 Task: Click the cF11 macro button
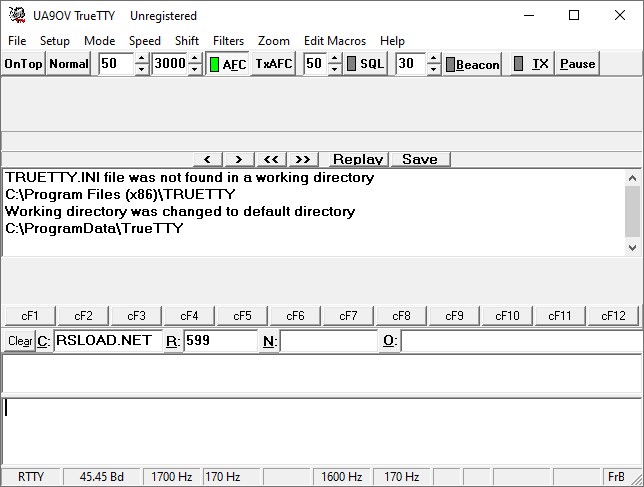pos(560,316)
